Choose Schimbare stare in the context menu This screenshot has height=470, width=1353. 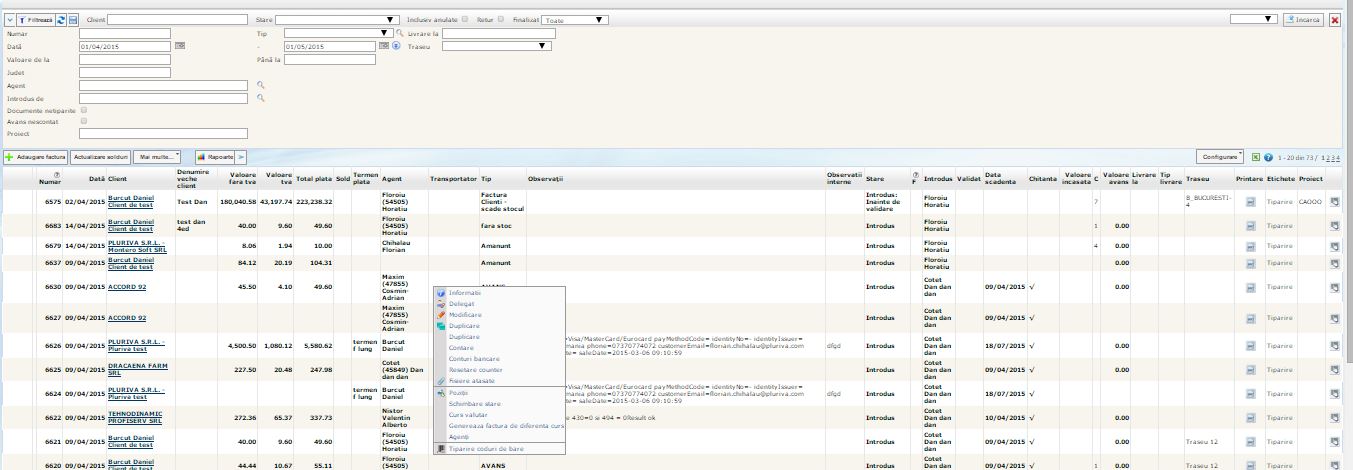[474, 403]
